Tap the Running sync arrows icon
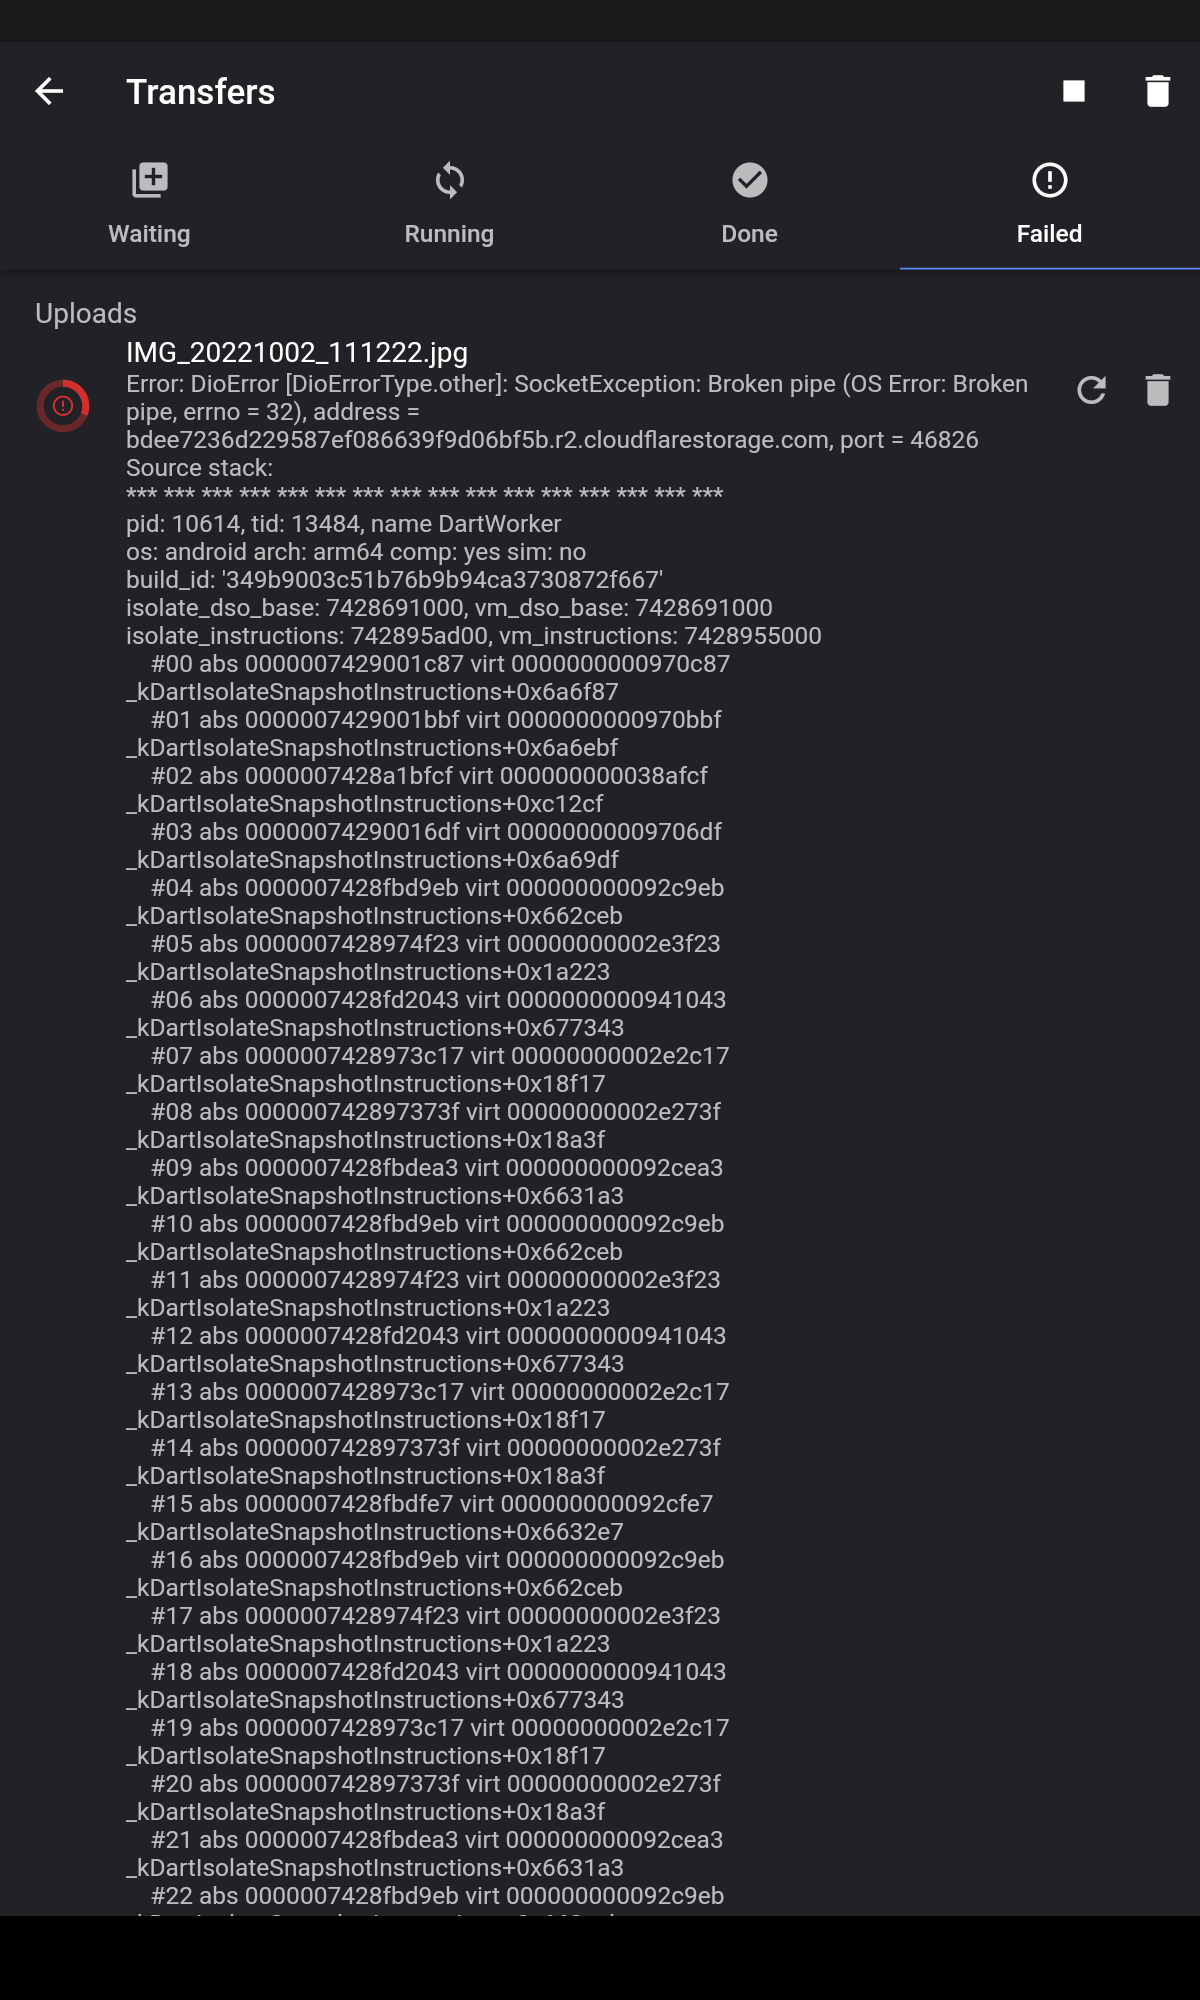1200x2000 pixels. 450,180
